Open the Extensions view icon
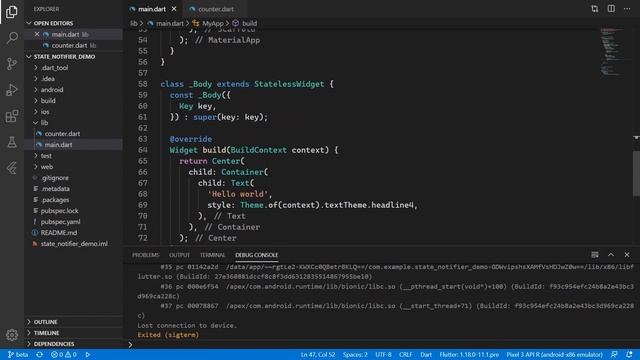The width and height of the screenshot is (640, 360). (x=12, y=116)
